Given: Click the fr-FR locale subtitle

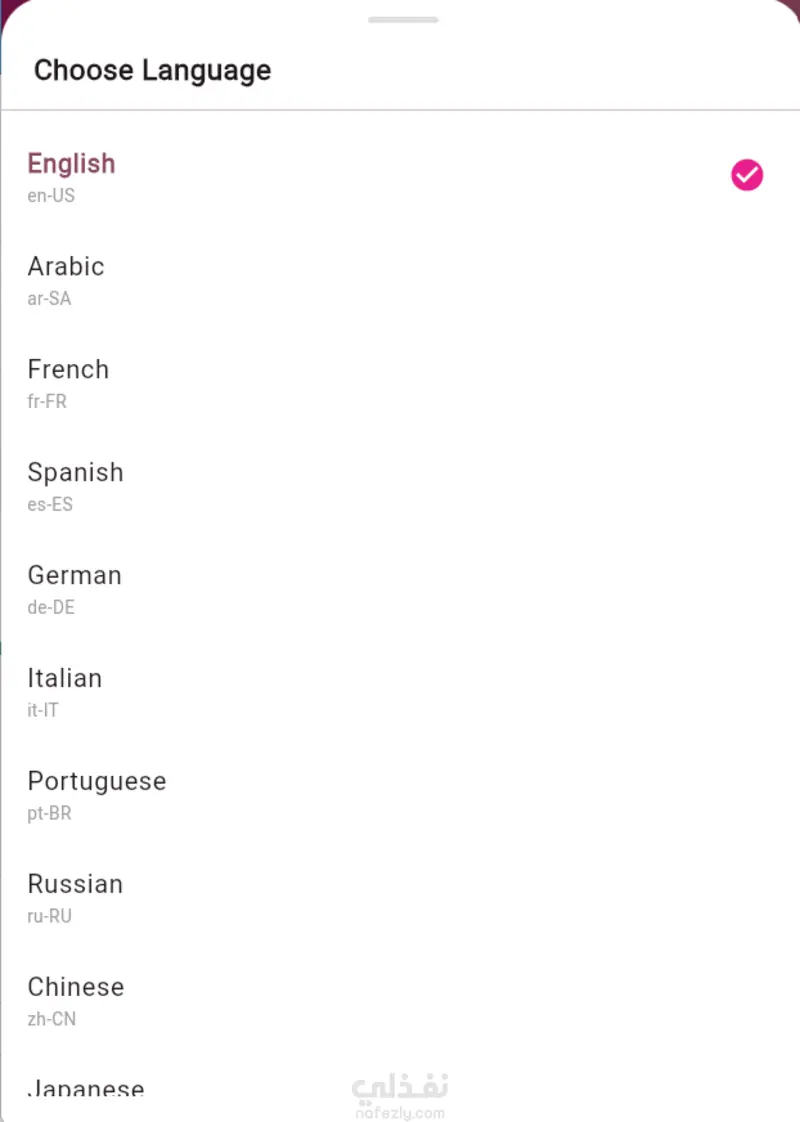Looking at the screenshot, I should point(47,402).
